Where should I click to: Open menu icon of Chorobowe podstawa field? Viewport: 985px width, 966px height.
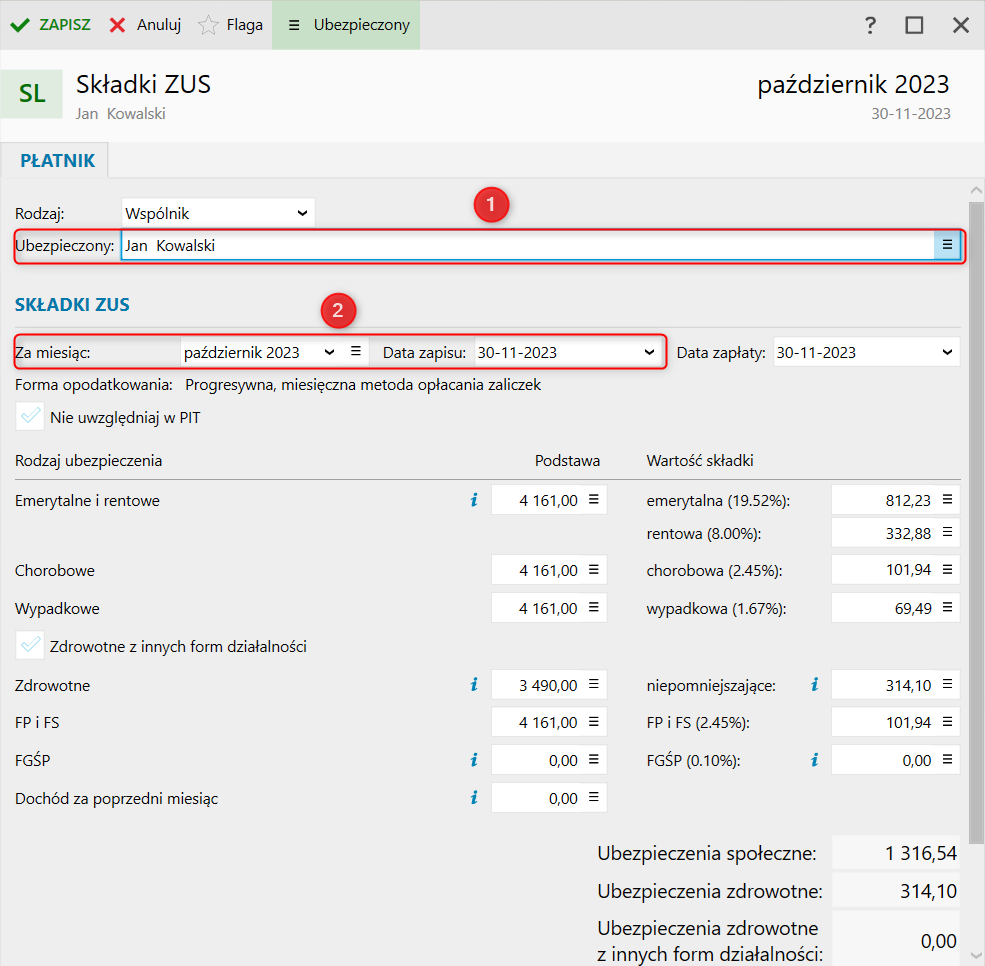(594, 570)
